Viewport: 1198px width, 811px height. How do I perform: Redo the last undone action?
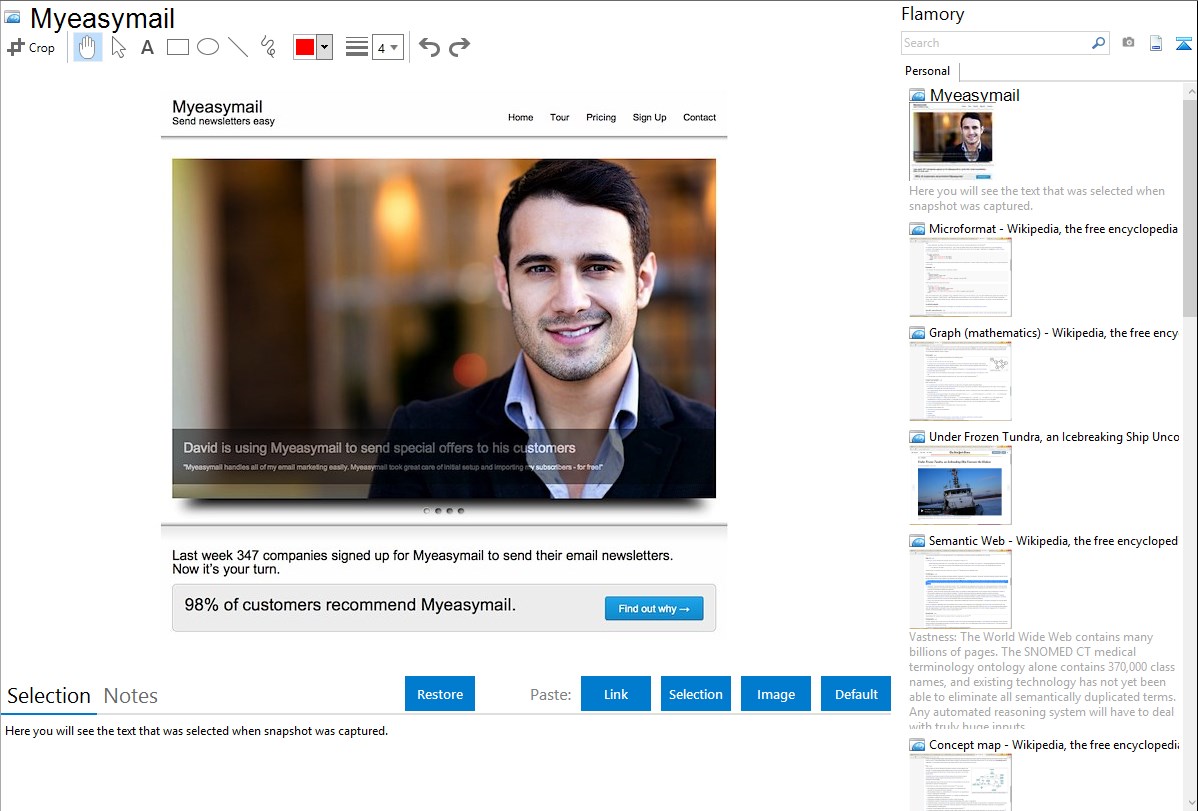pyautogui.click(x=459, y=47)
